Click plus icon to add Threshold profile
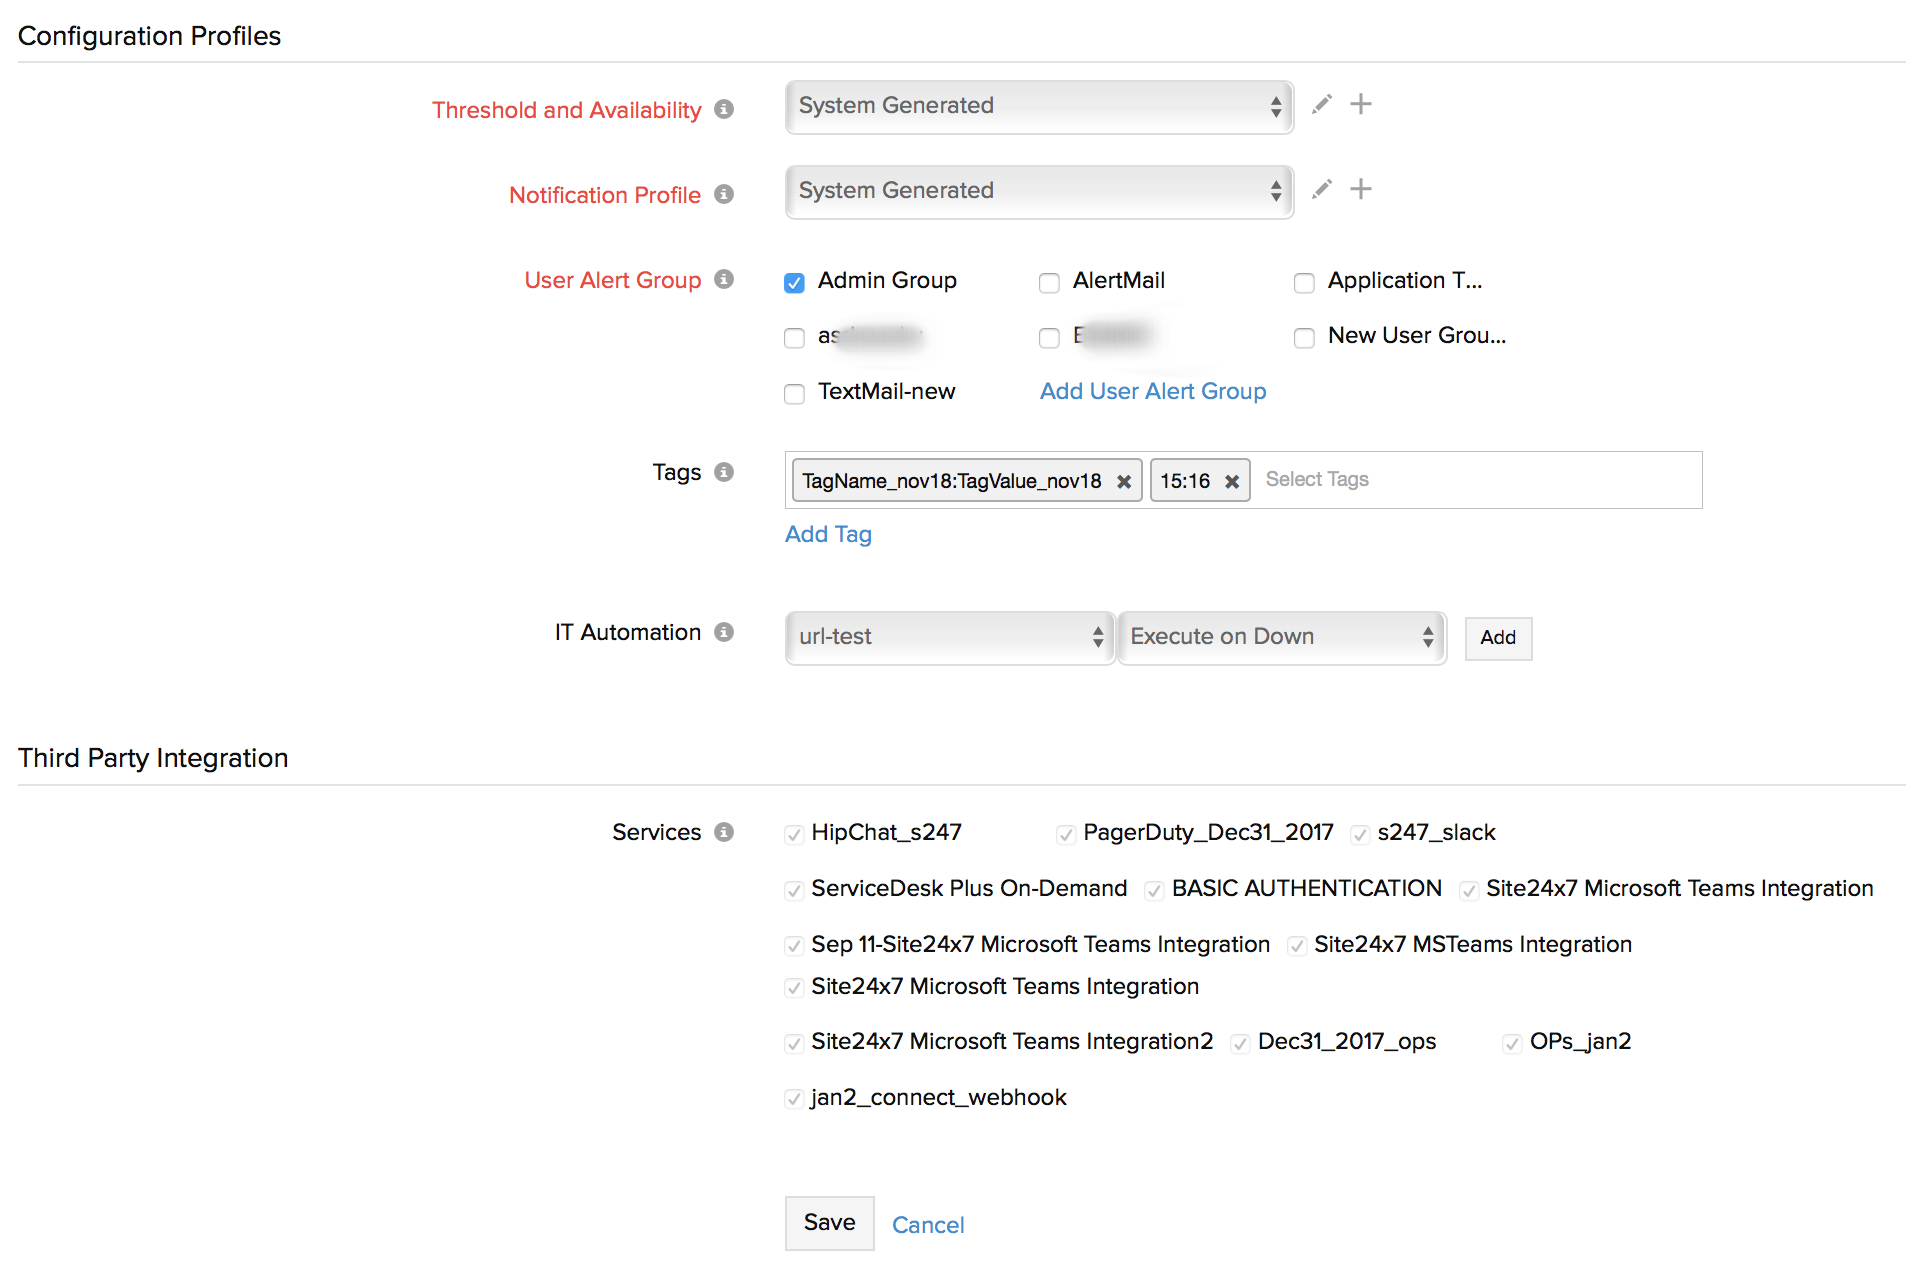 pos(1360,104)
